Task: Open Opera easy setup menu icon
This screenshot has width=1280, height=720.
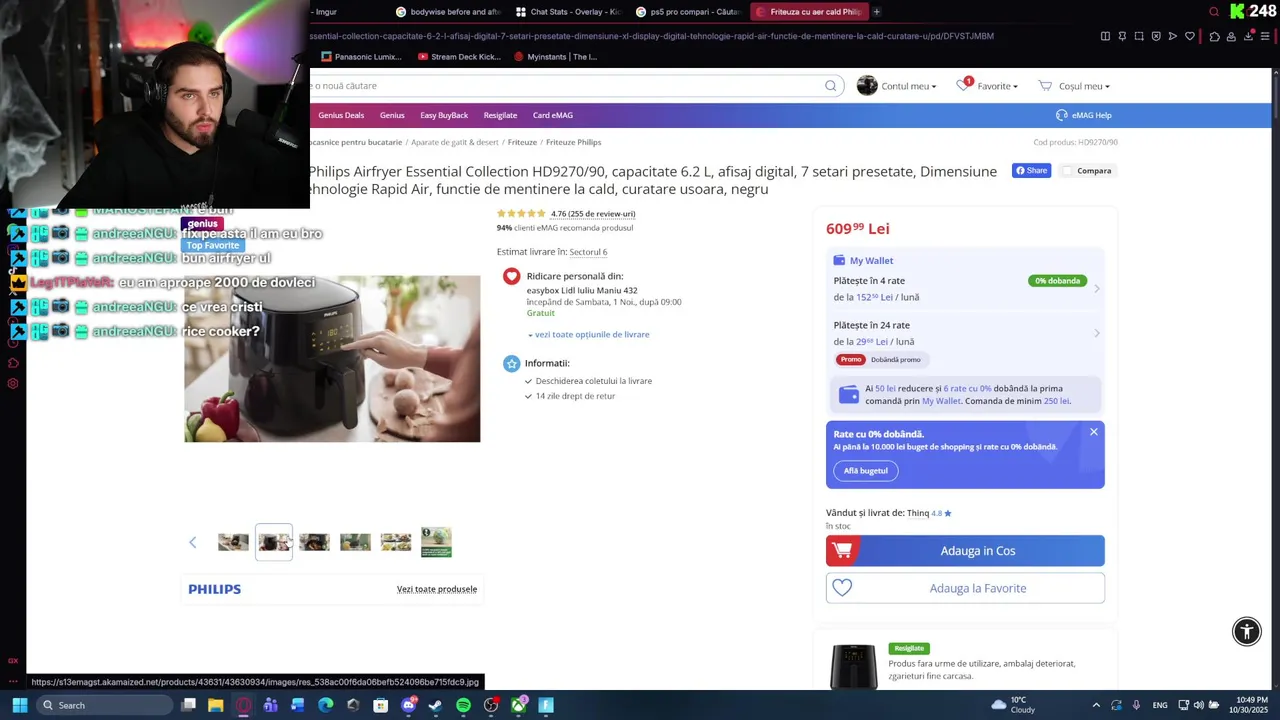Action: (1265, 36)
